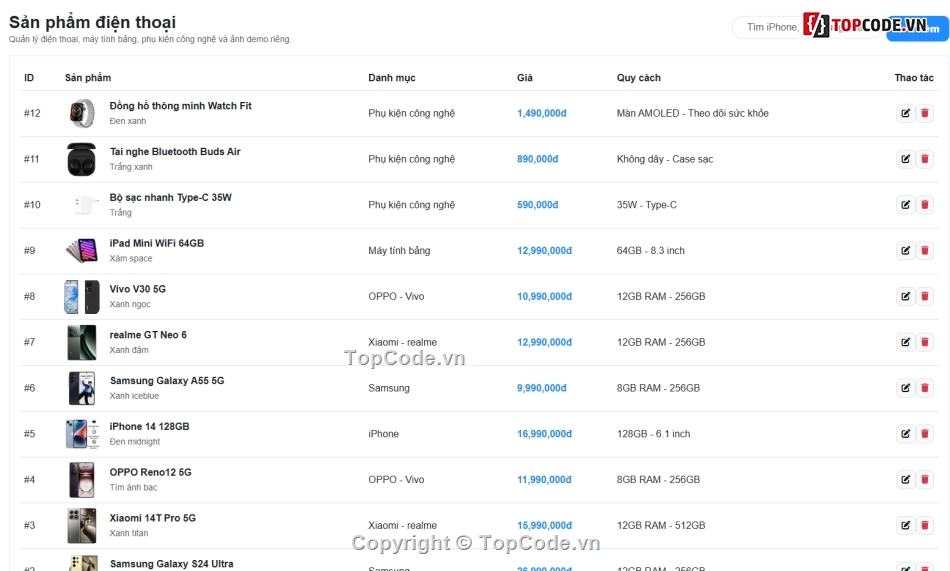Image resolution: width=950 pixels, height=571 pixels.
Task: Click the price 16,990,000đ
Action: click(544, 433)
